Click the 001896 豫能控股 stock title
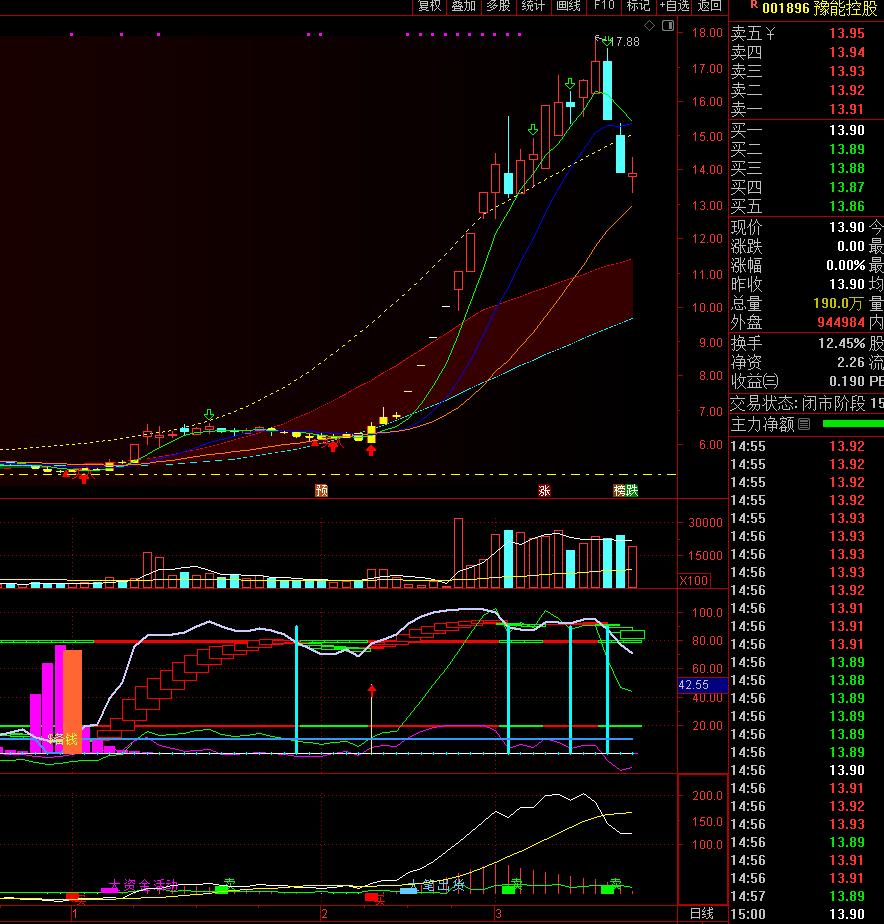The image size is (884, 924). point(820,8)
